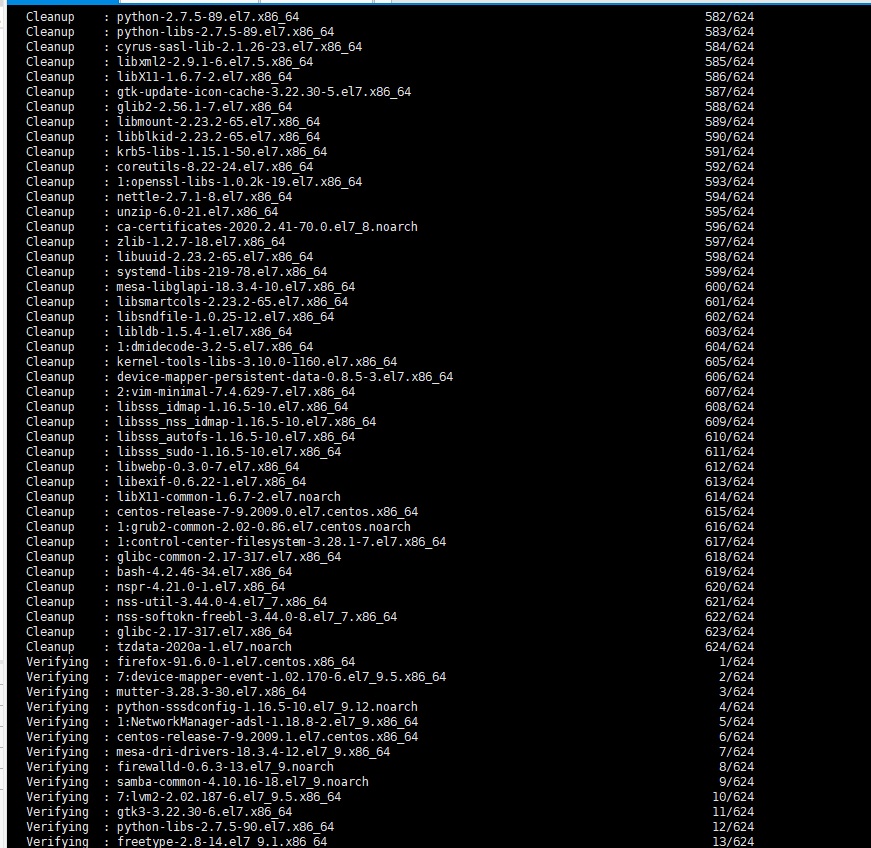Click the 10/624 verifying counter
The height and width of the screenshot is (848, 871).
(733, 797)
